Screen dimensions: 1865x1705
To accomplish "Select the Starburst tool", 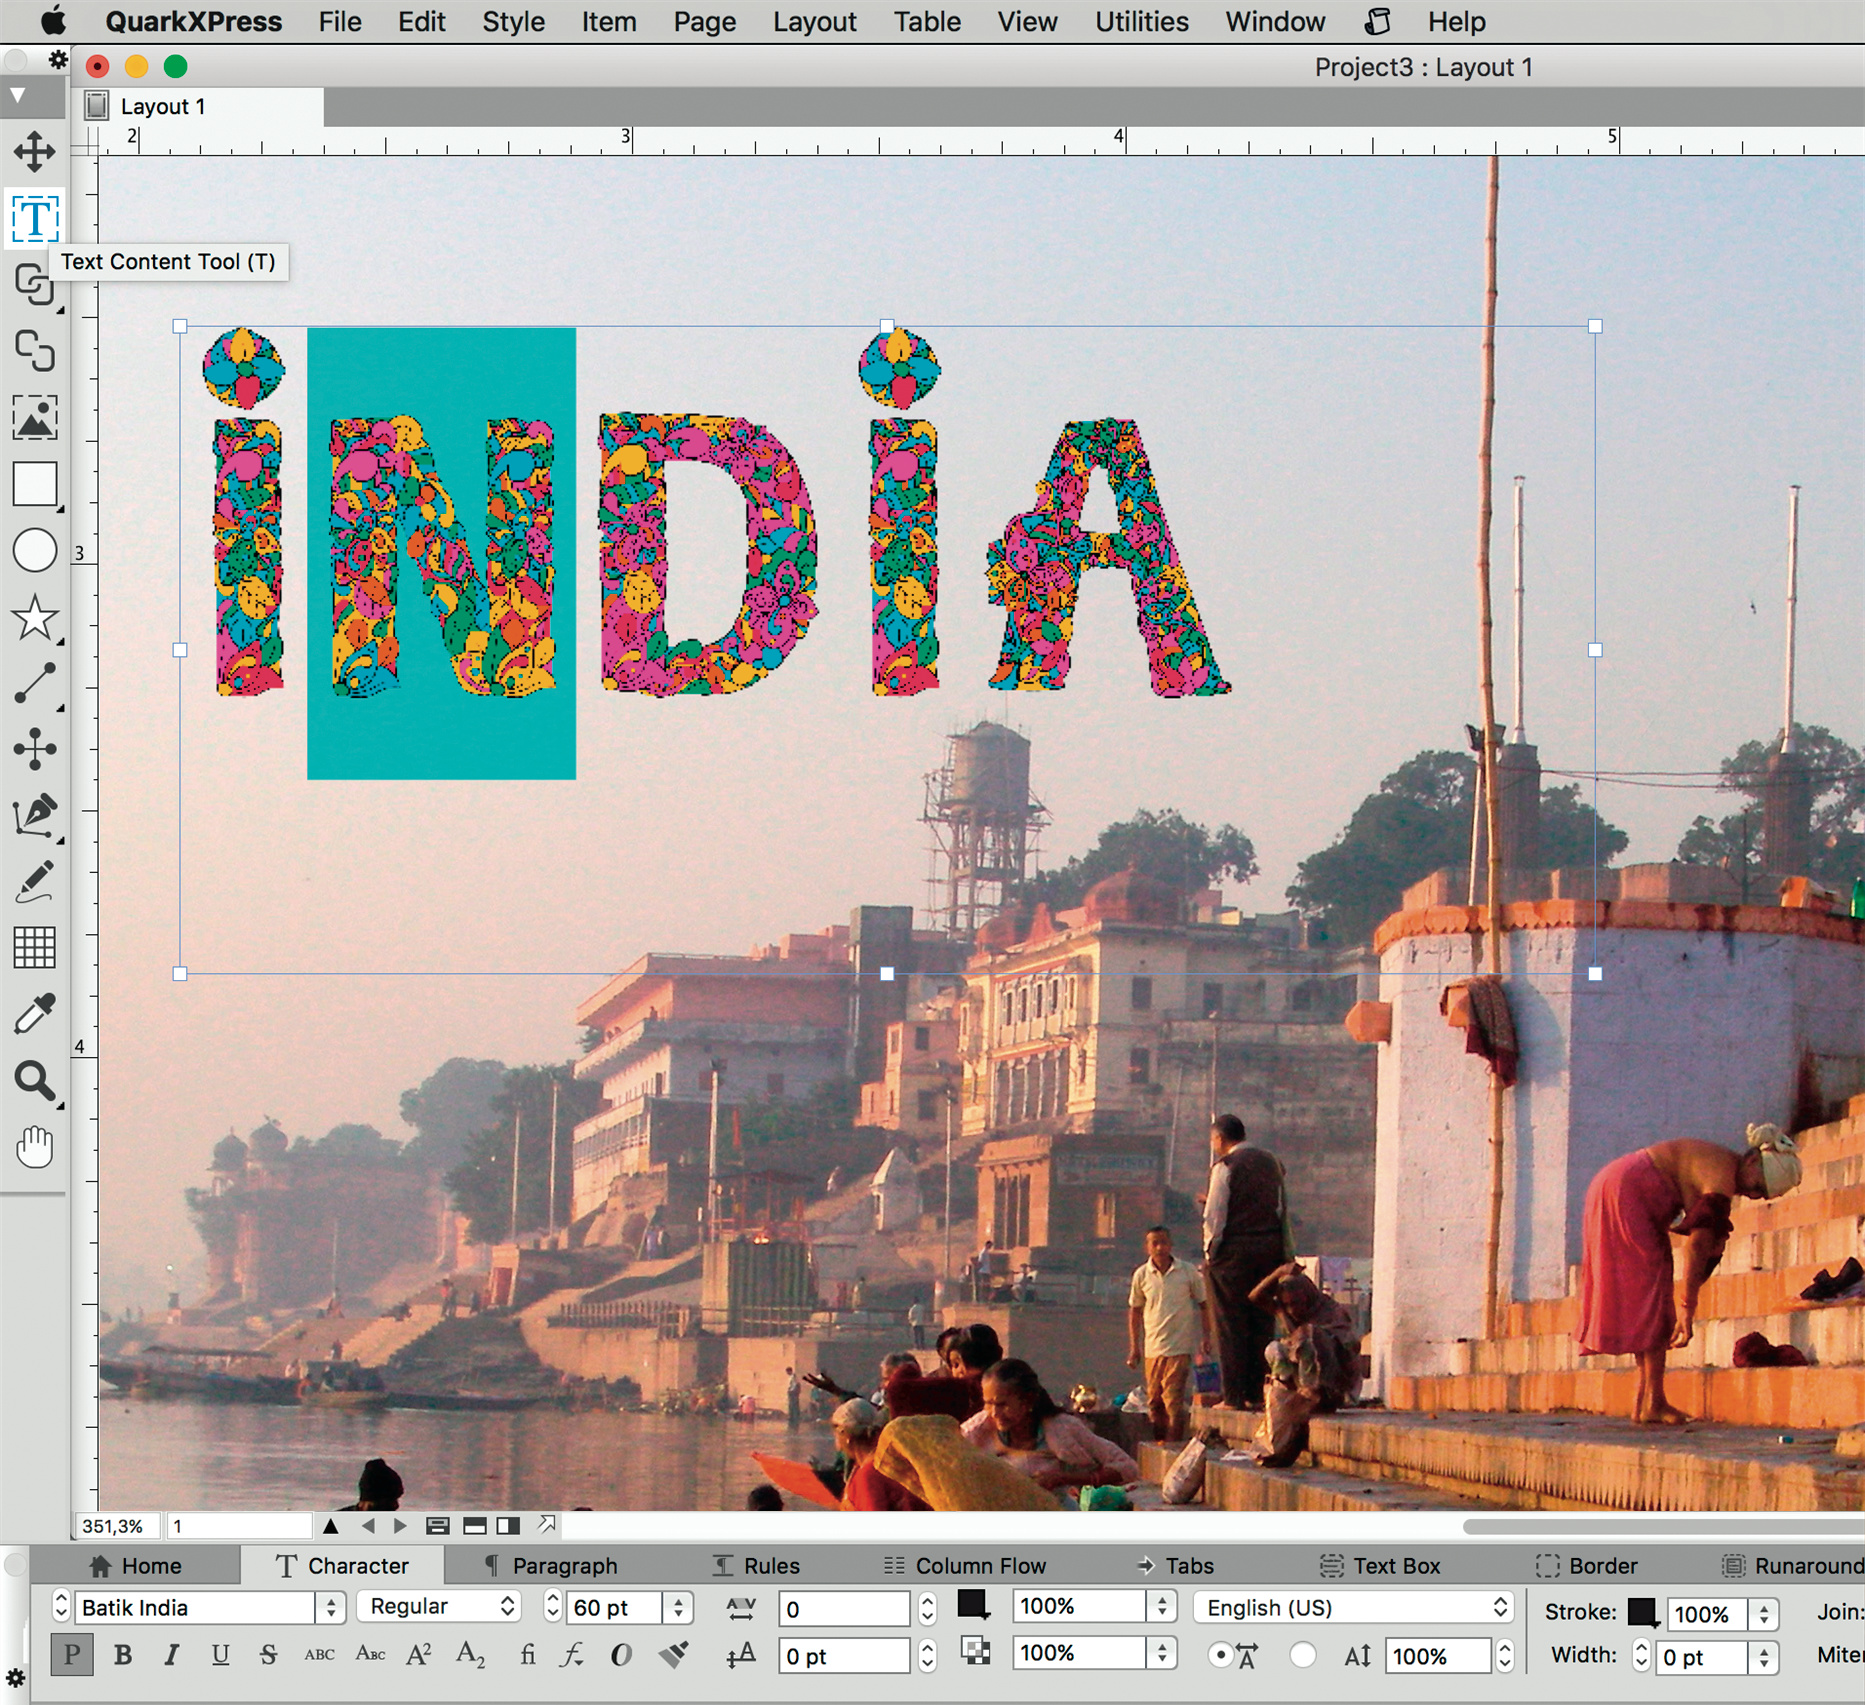I will click(x=34, y=618).
